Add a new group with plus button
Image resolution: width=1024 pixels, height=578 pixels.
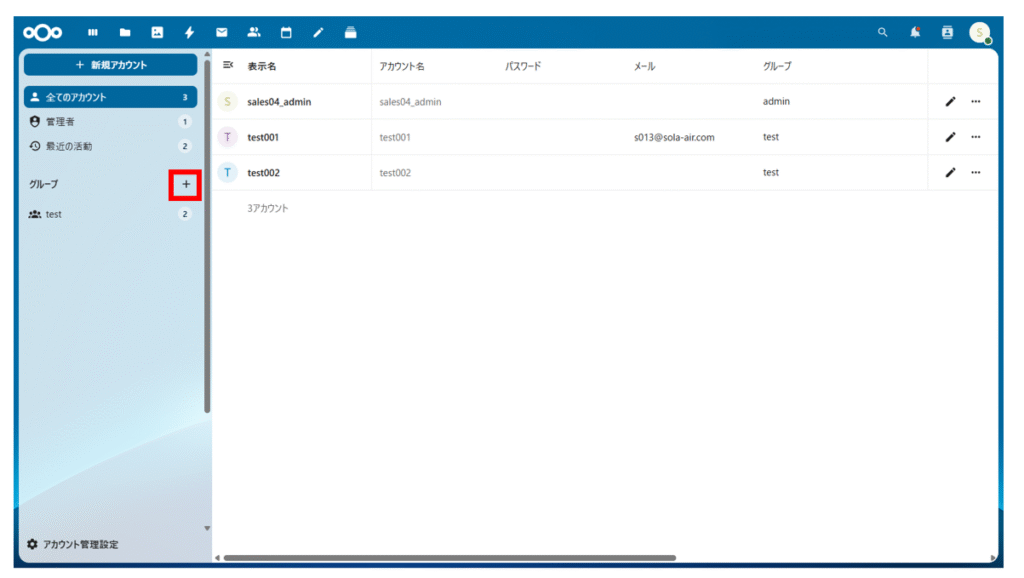pos(185,185)
